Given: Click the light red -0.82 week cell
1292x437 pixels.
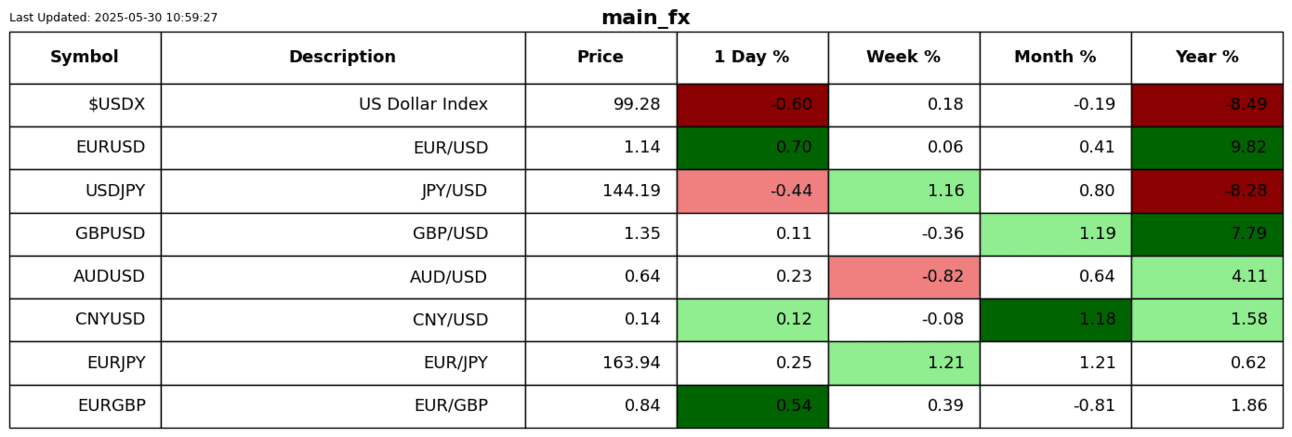Looking at the screenshot, I should click(x=904, y=277).
